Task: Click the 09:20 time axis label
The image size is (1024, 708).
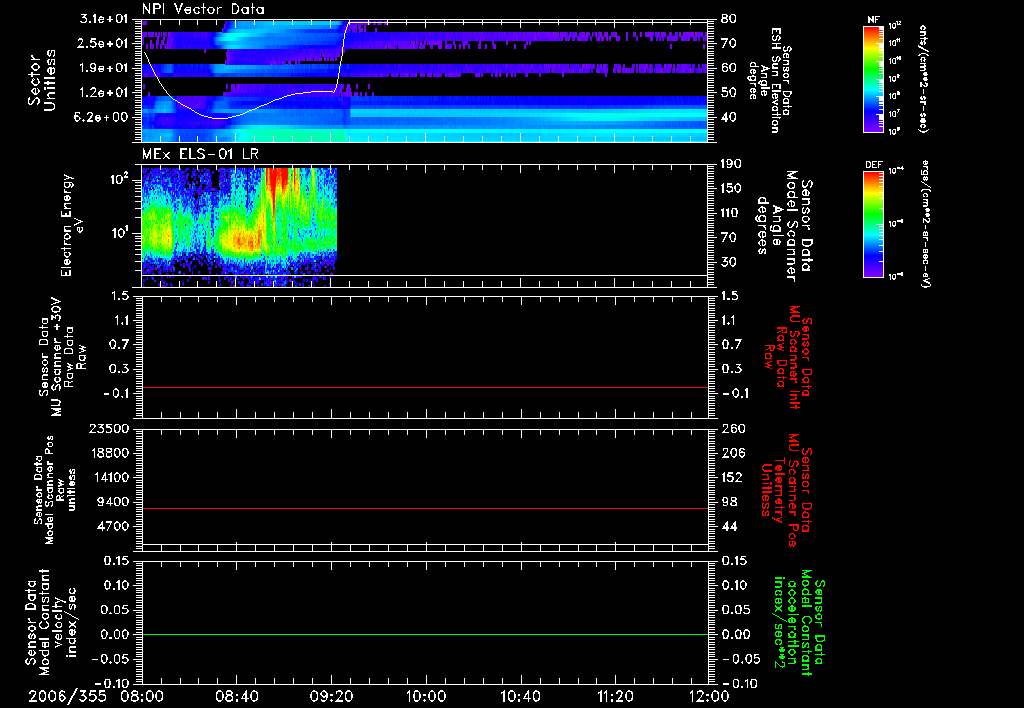Action: tap(331, 696)
